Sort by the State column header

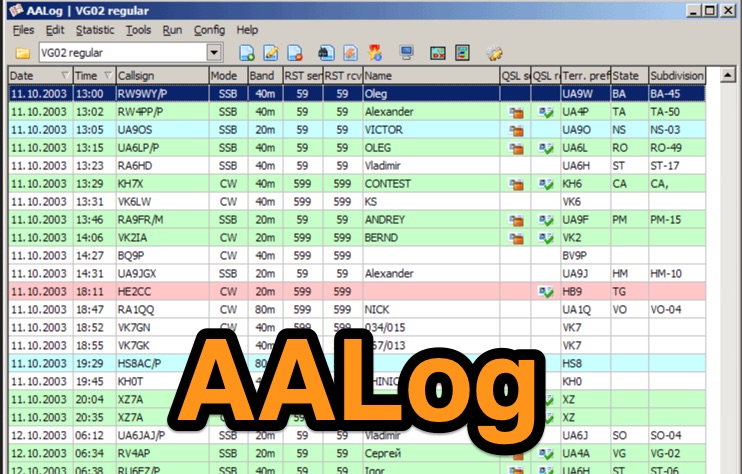[629, 75]
